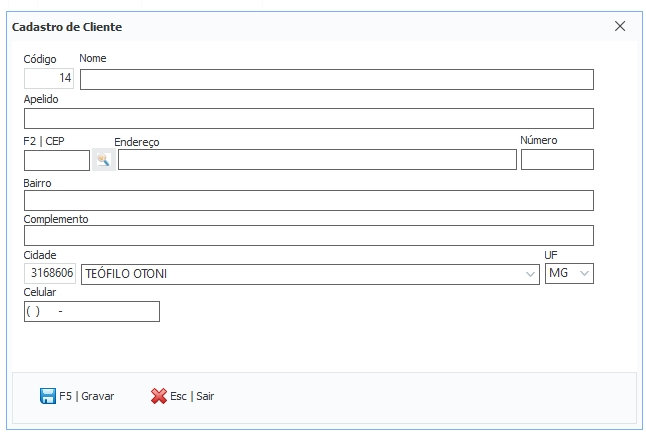Expand the Cidade dropdown arrow

pos(530,273)
